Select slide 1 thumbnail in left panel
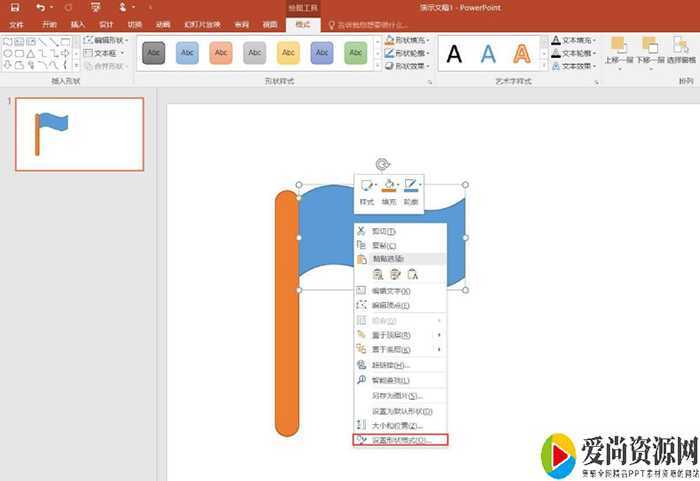The image size is (700, 481). point(79,134)
